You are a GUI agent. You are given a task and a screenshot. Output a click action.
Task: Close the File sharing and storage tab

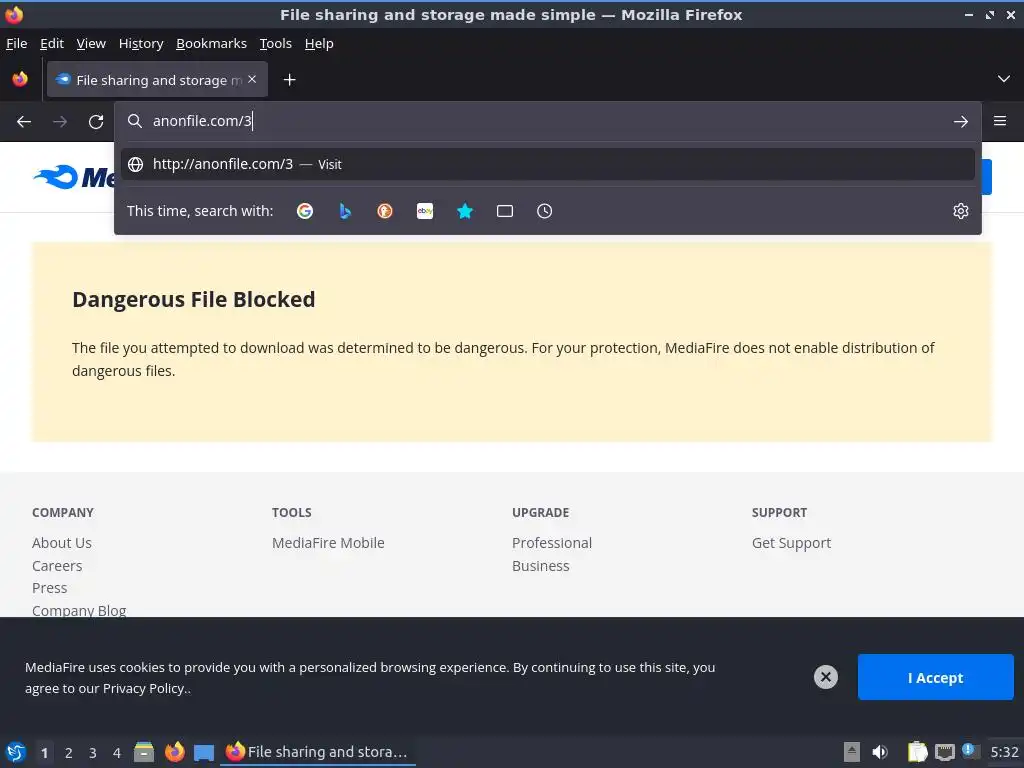tap(252, 79)
